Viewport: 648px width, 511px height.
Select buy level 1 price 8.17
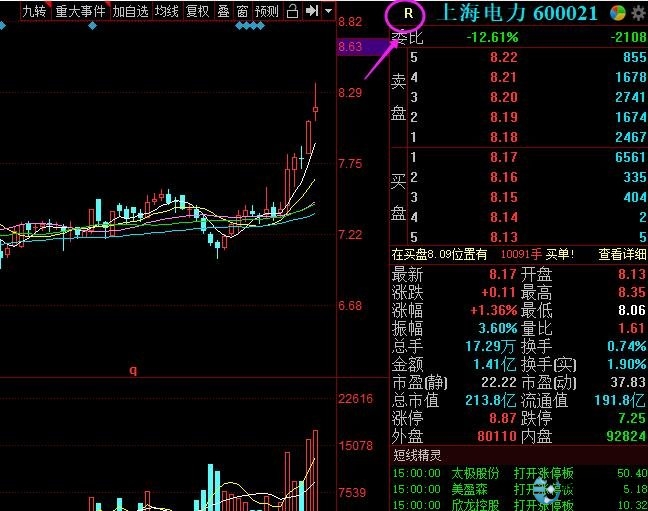(504, 157)
